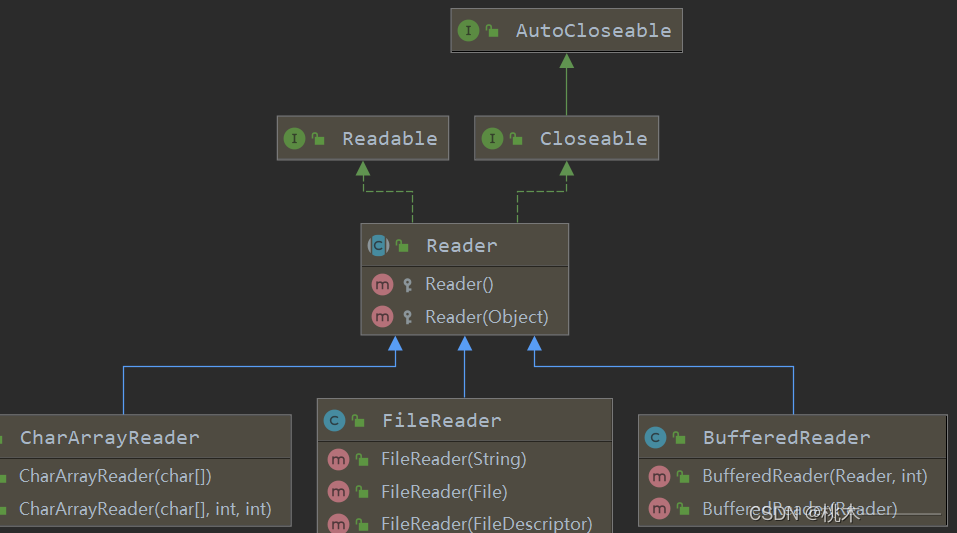Click the BufferedReader class icon
Viewport: 957px width, 533px height.
pyautogui.click(x=655, y=437)
